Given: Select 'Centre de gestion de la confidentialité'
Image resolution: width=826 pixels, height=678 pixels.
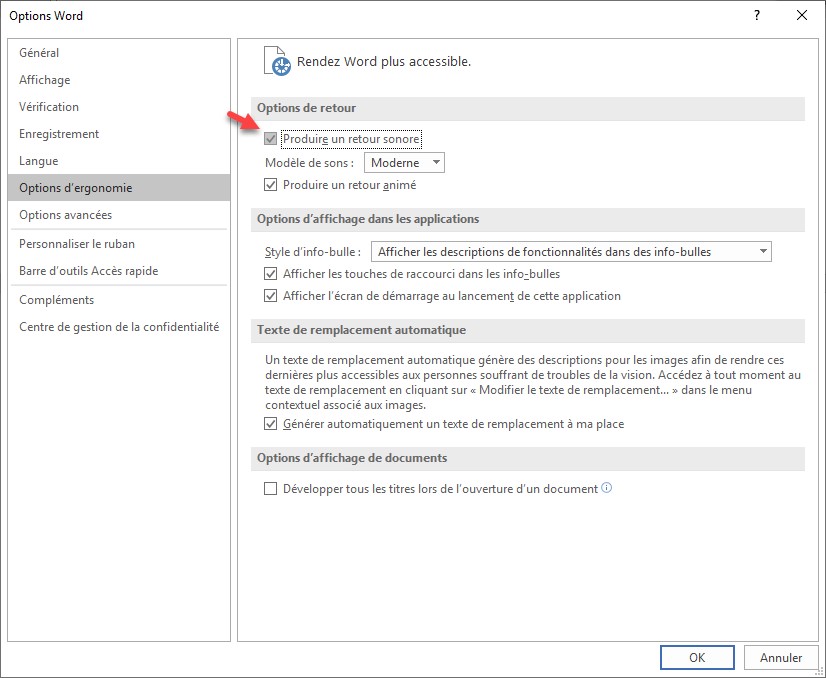Looking at the screenshot, I should point(119,327).
